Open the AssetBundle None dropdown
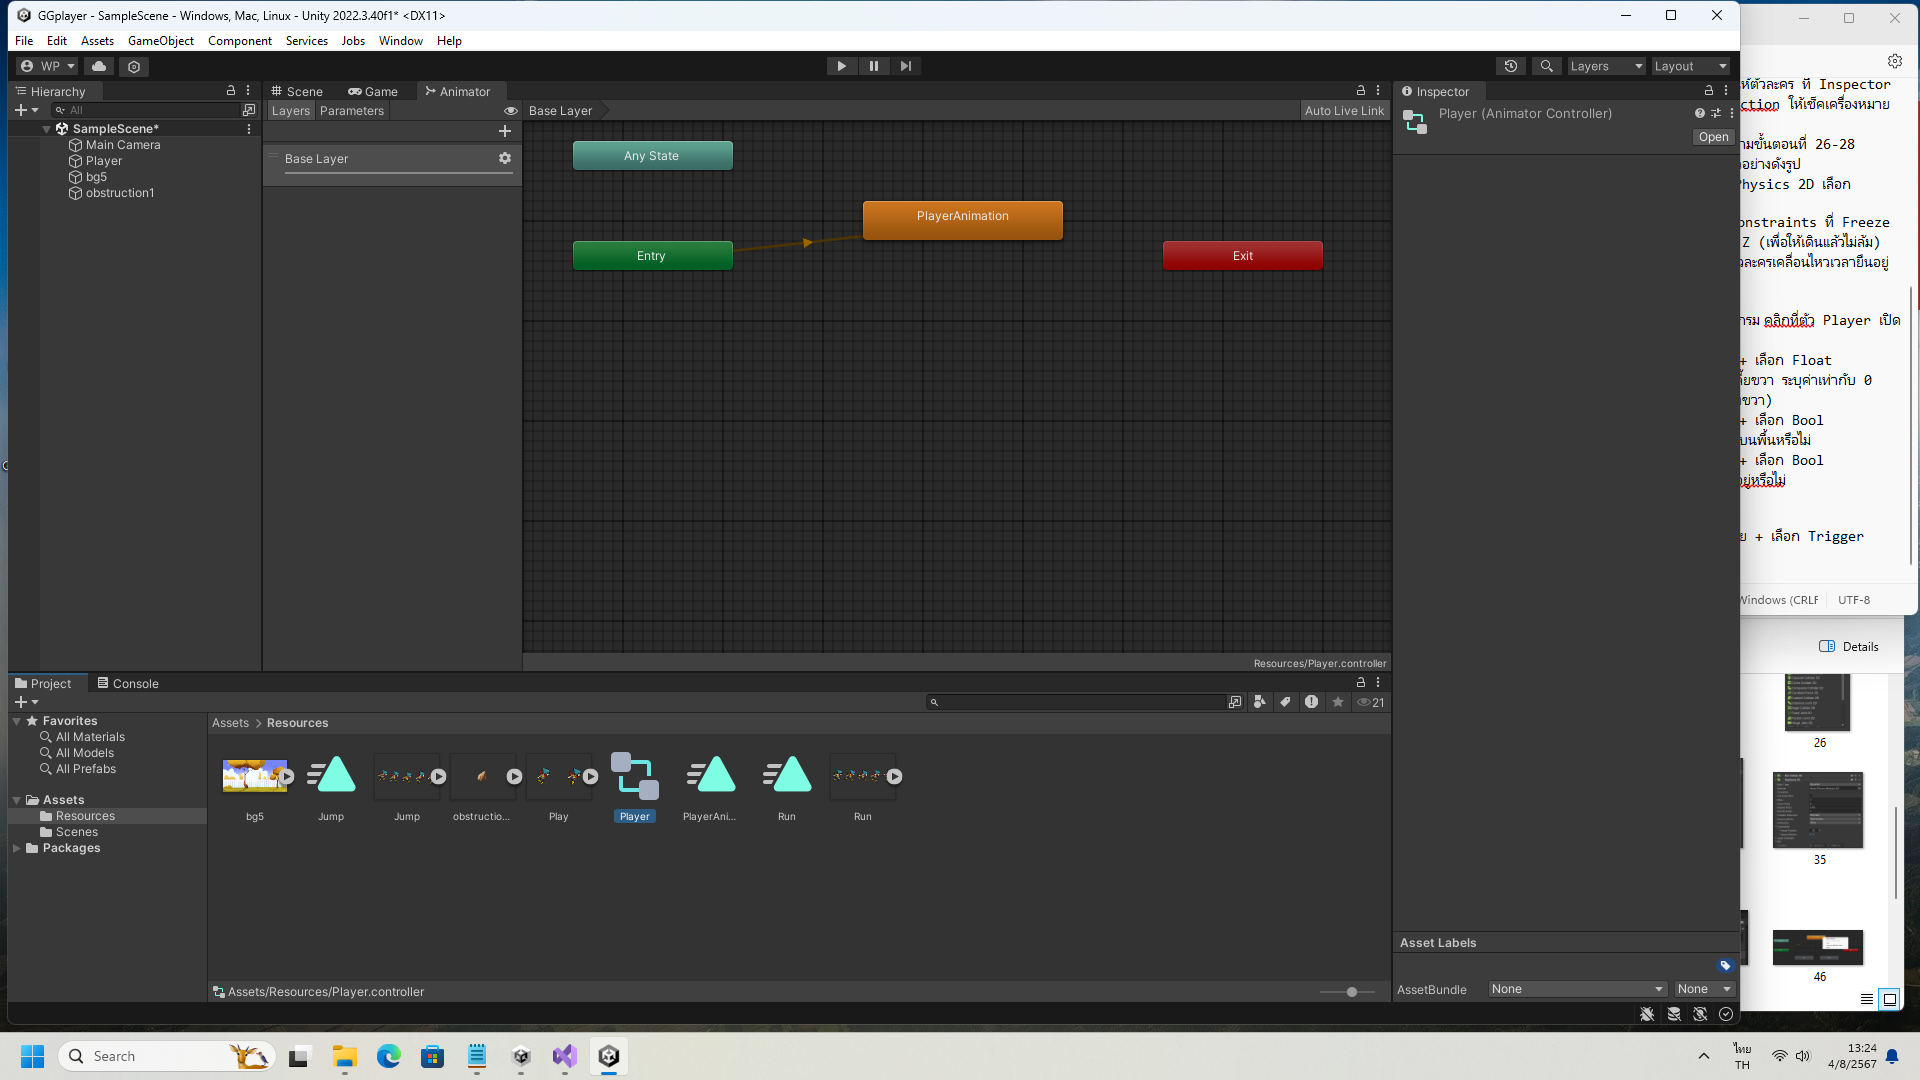 tap(1576, 989)
